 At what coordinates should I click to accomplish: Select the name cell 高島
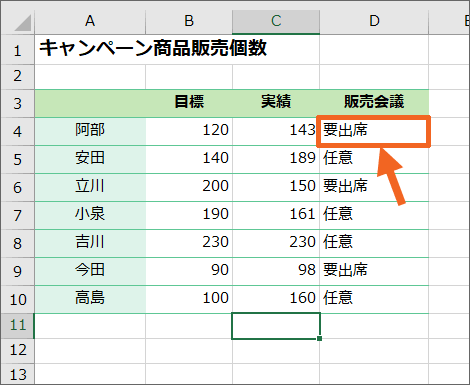click(90, 299)
